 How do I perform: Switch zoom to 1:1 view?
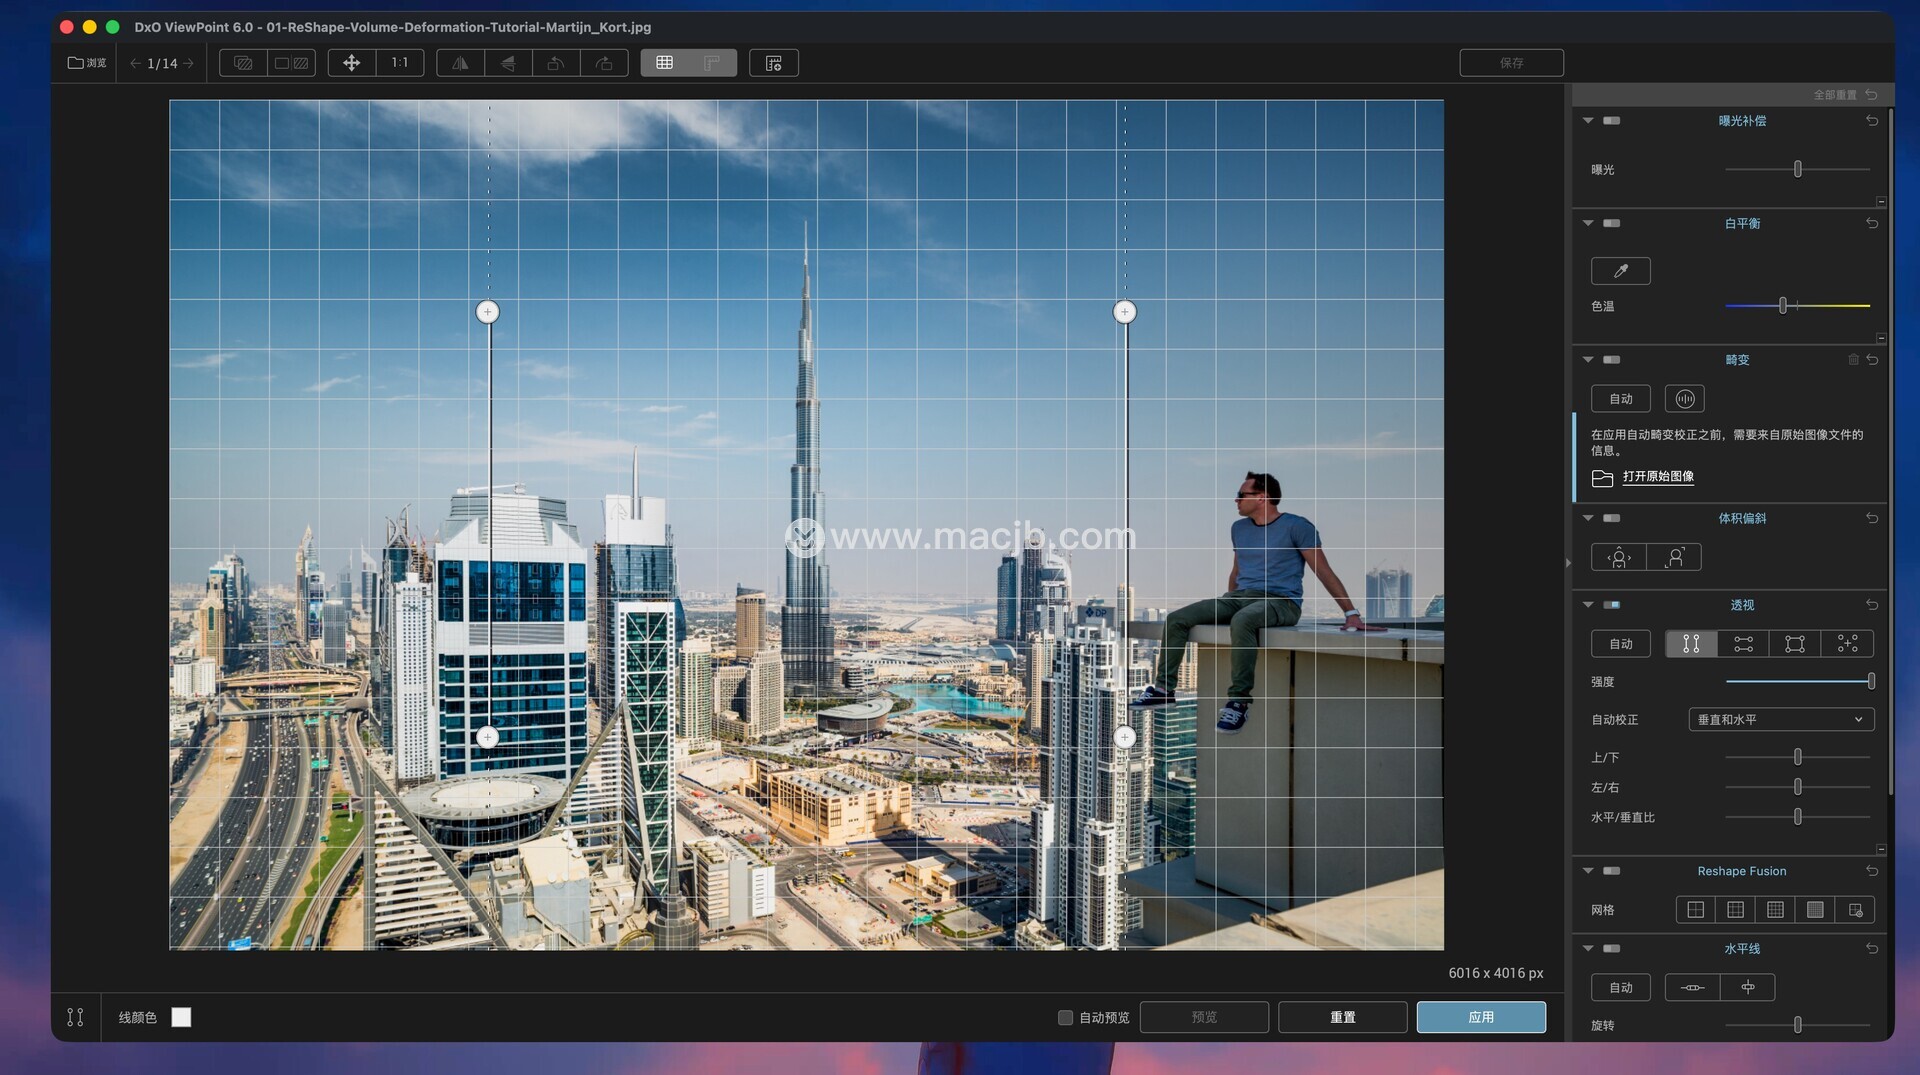pos(400,63)
